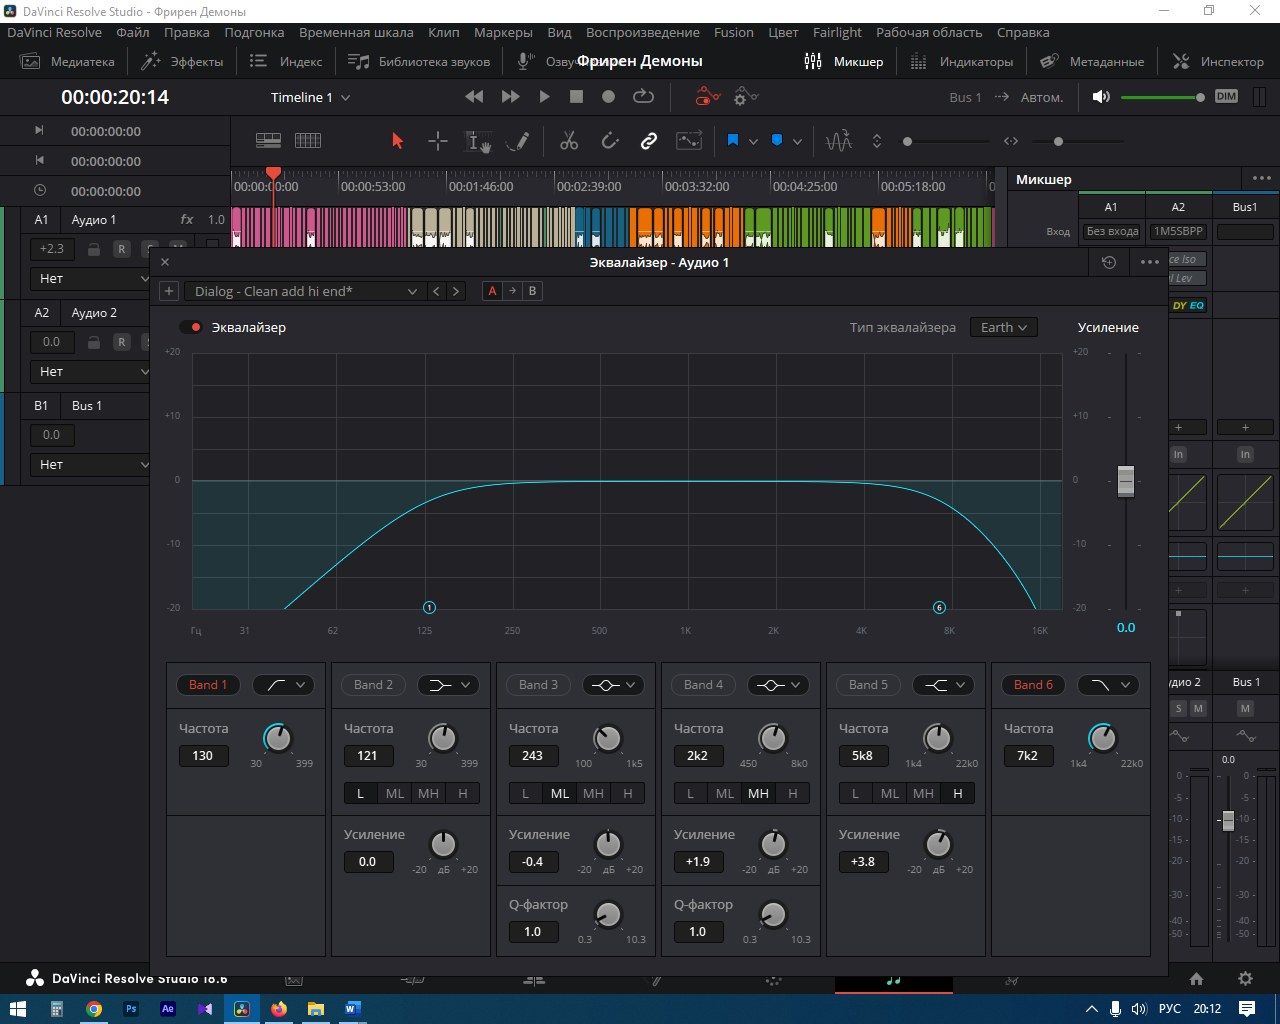Disable Band 1 of the equalizer

pos(208,685)
